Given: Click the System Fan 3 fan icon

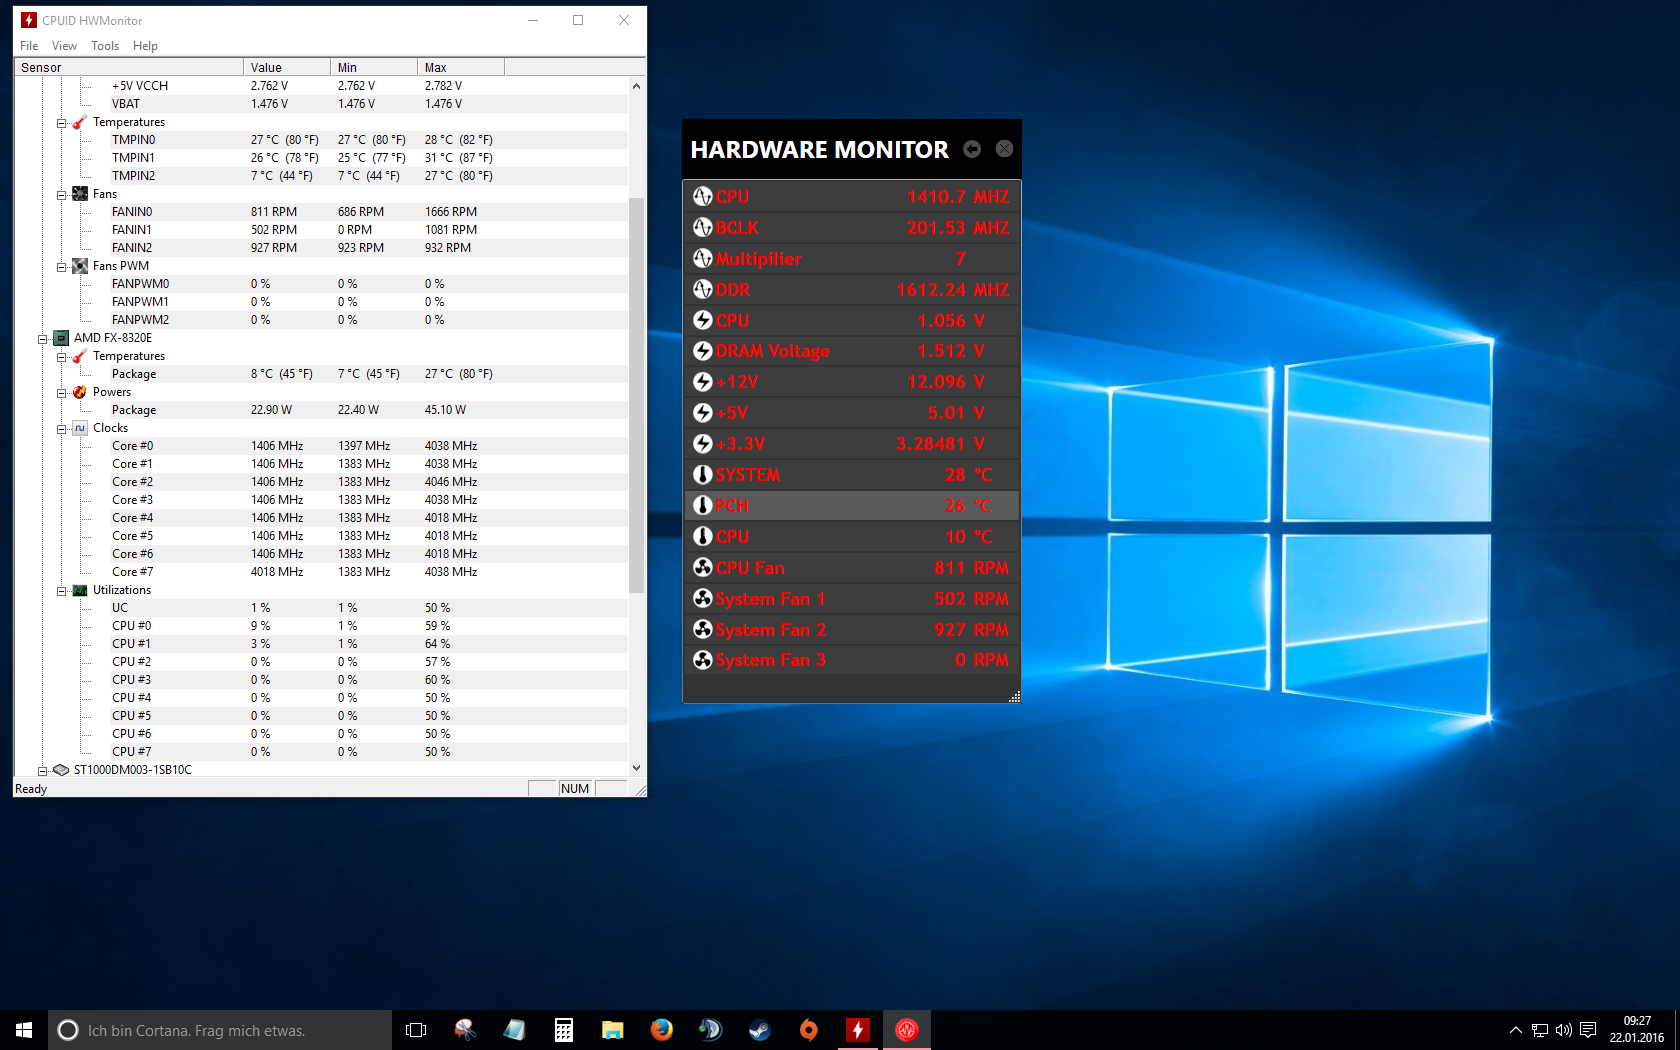Looking at the screenshot, I should [x=703, y=660].
